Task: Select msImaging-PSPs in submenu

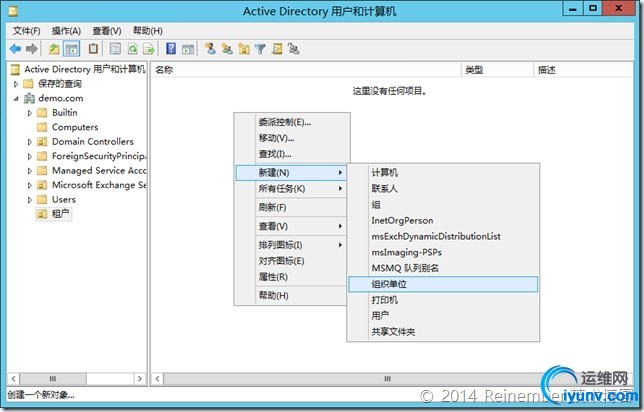Action: pos(443,253)
